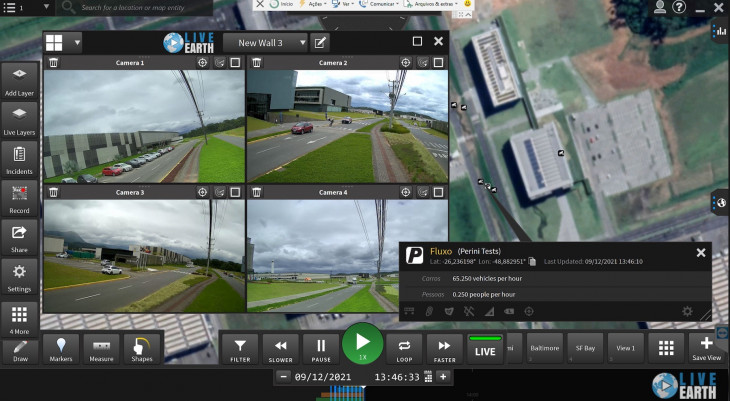730x401 pixels.
Task: Expand the New Wall 3 dropdown
Action: point(265,43)
